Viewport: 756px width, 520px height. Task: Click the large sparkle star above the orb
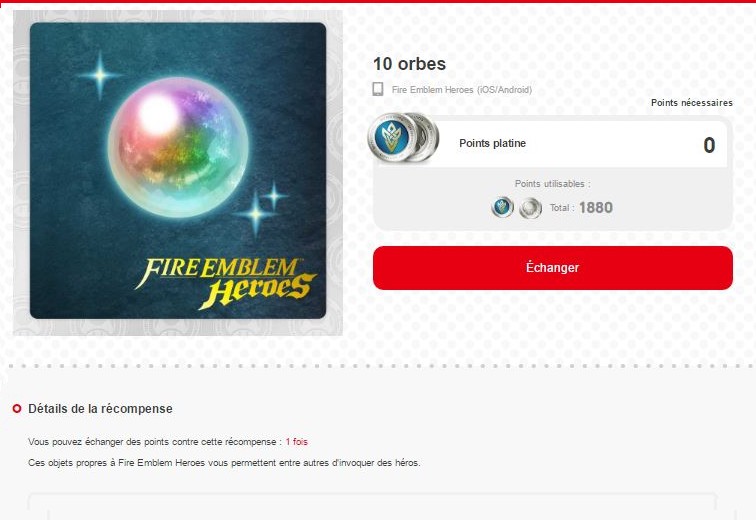tap(100, 75)
